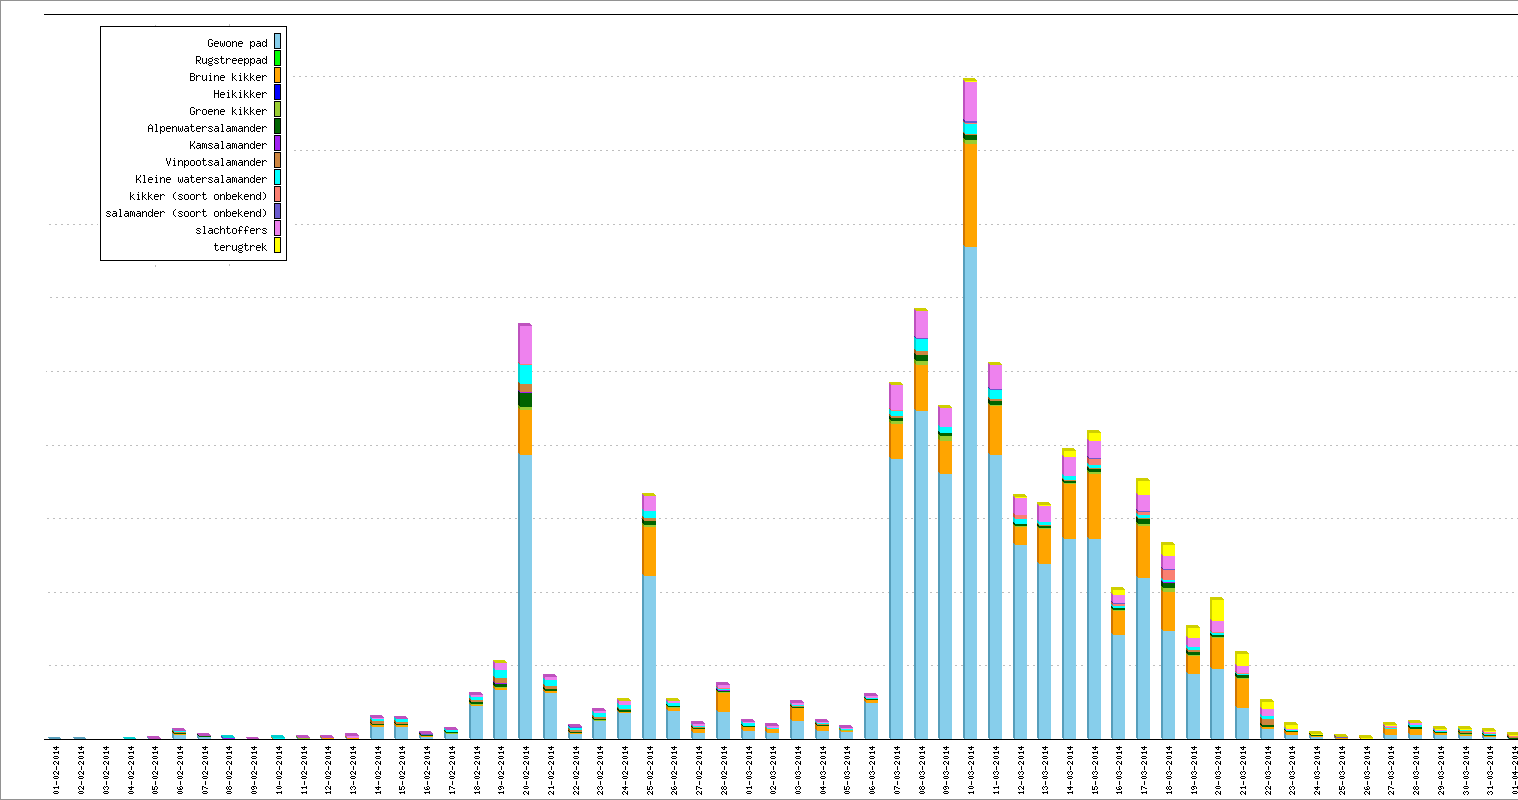Click the Vinpootsalamander legend label
This screenshot has height=800, width=1518.
[x=216, y=162]
